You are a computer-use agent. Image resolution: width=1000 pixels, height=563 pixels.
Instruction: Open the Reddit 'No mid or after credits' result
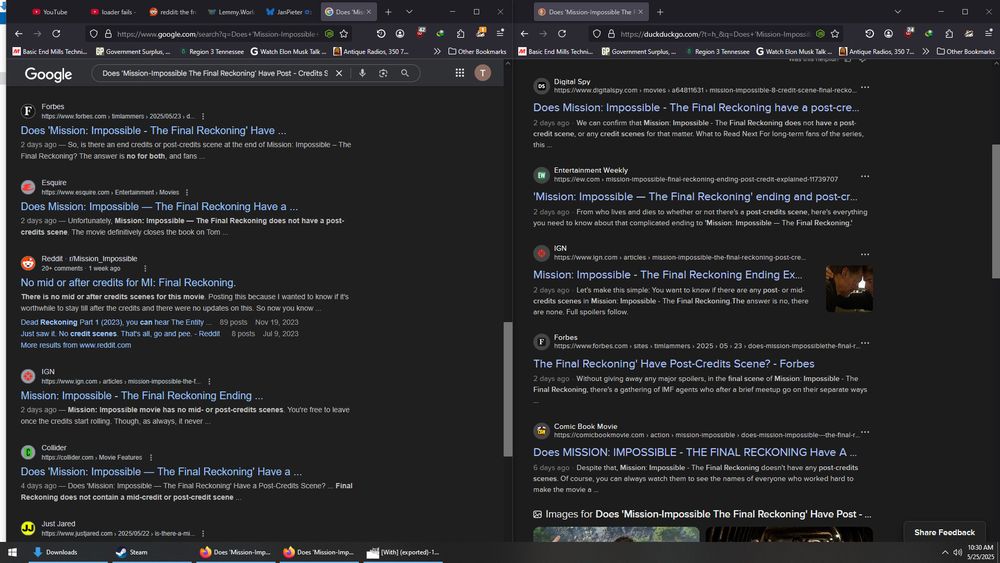point(128,282)
